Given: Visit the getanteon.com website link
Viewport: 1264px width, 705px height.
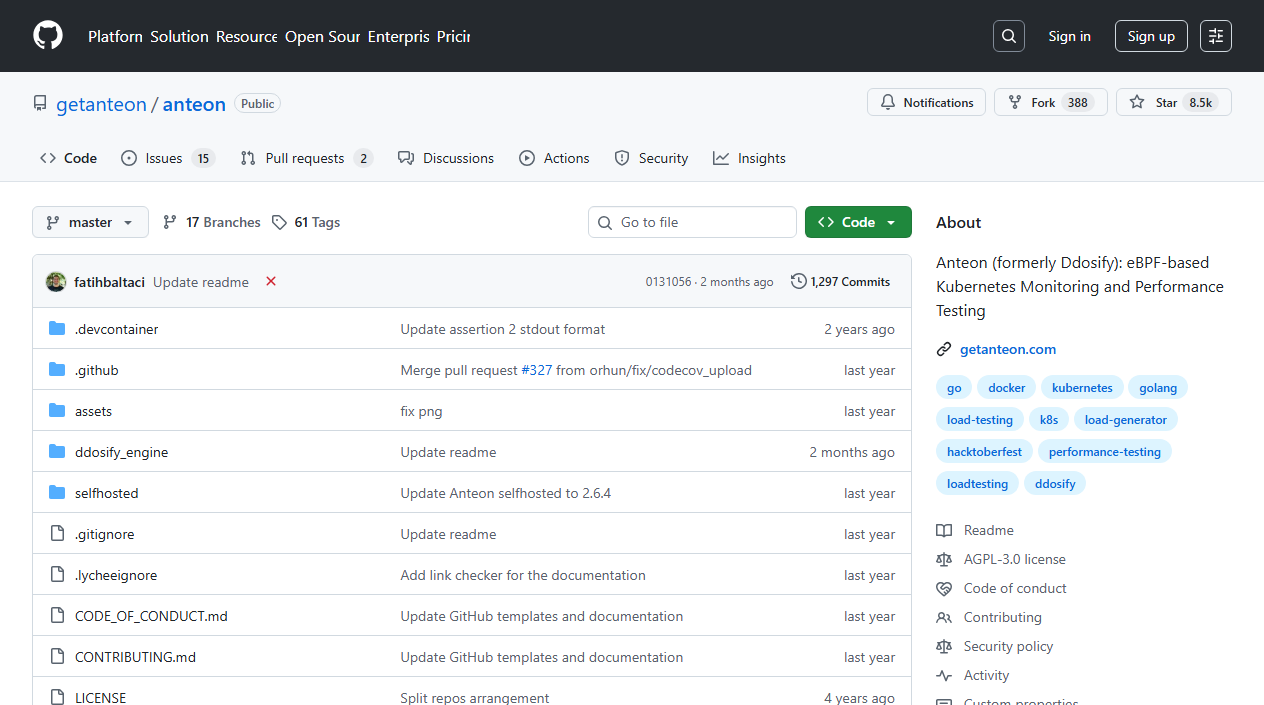Looking at the screenshot, I should point(1008,349).
